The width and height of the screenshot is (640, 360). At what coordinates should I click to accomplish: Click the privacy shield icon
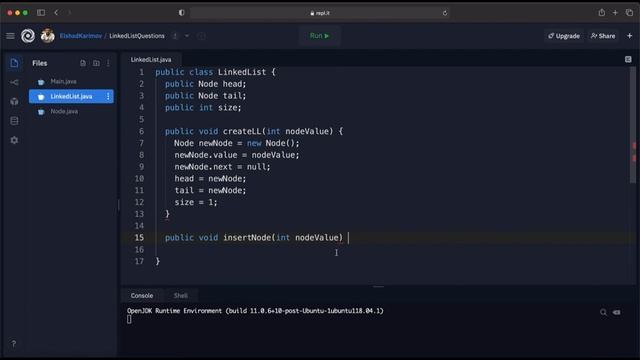pos(181,13)
